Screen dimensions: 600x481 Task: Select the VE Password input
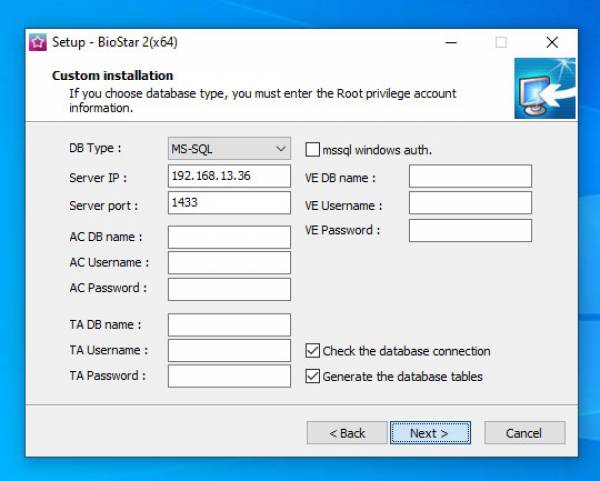point(470,231)
